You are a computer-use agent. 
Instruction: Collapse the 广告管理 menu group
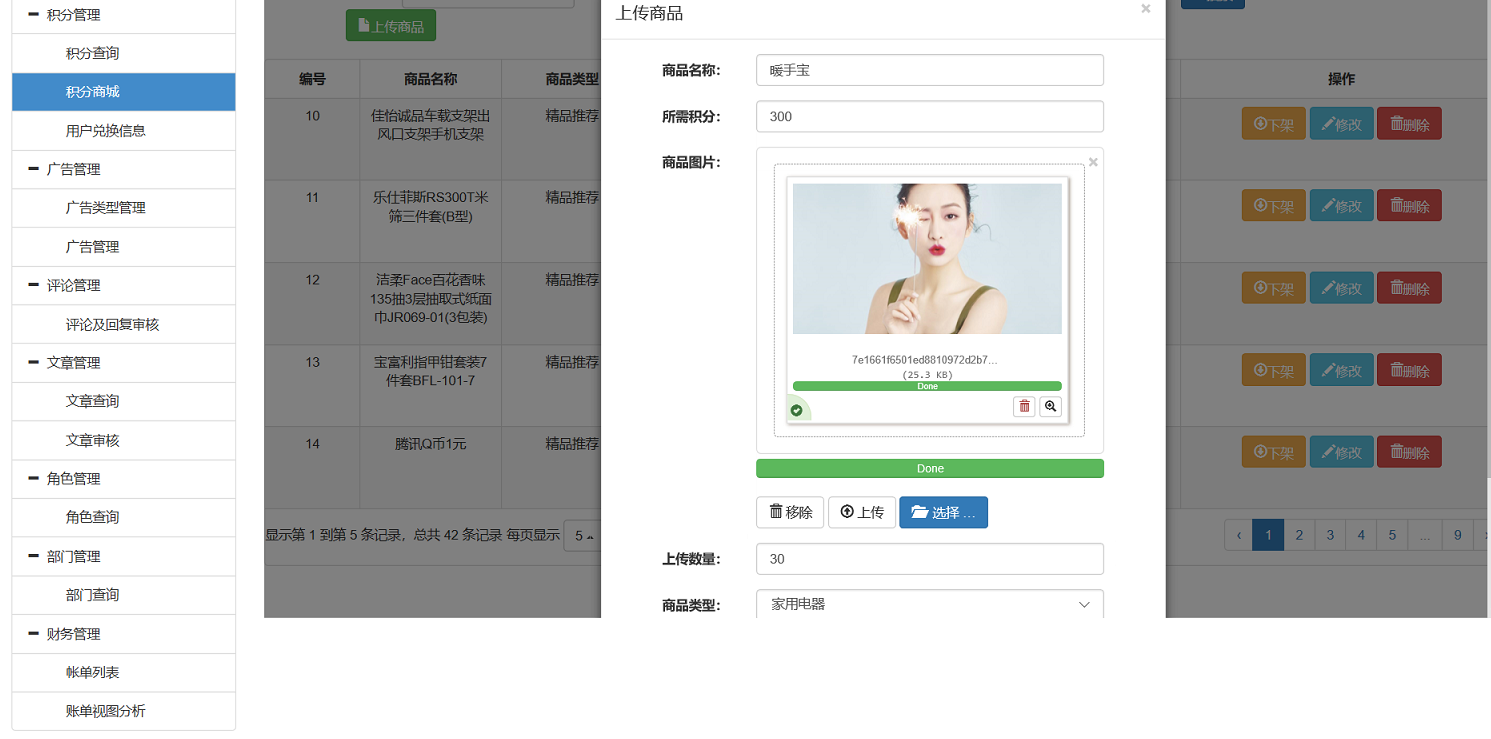[34, 170]
